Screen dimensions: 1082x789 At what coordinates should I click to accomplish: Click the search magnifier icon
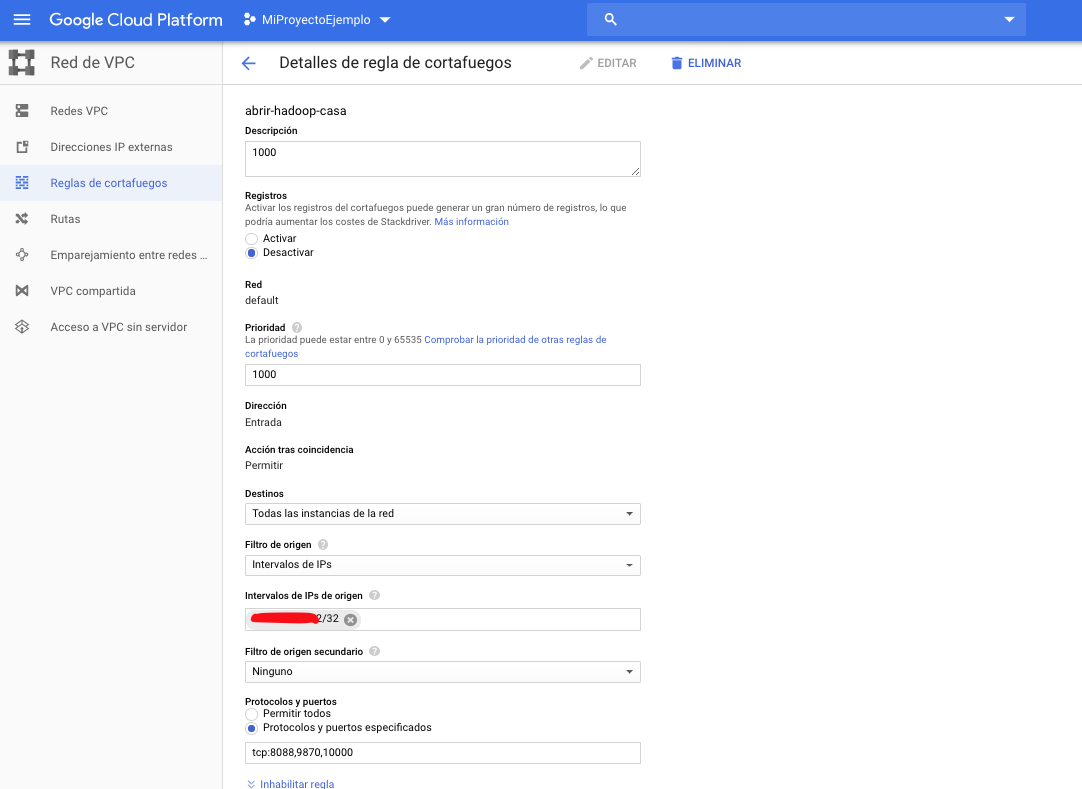(611, 19)
